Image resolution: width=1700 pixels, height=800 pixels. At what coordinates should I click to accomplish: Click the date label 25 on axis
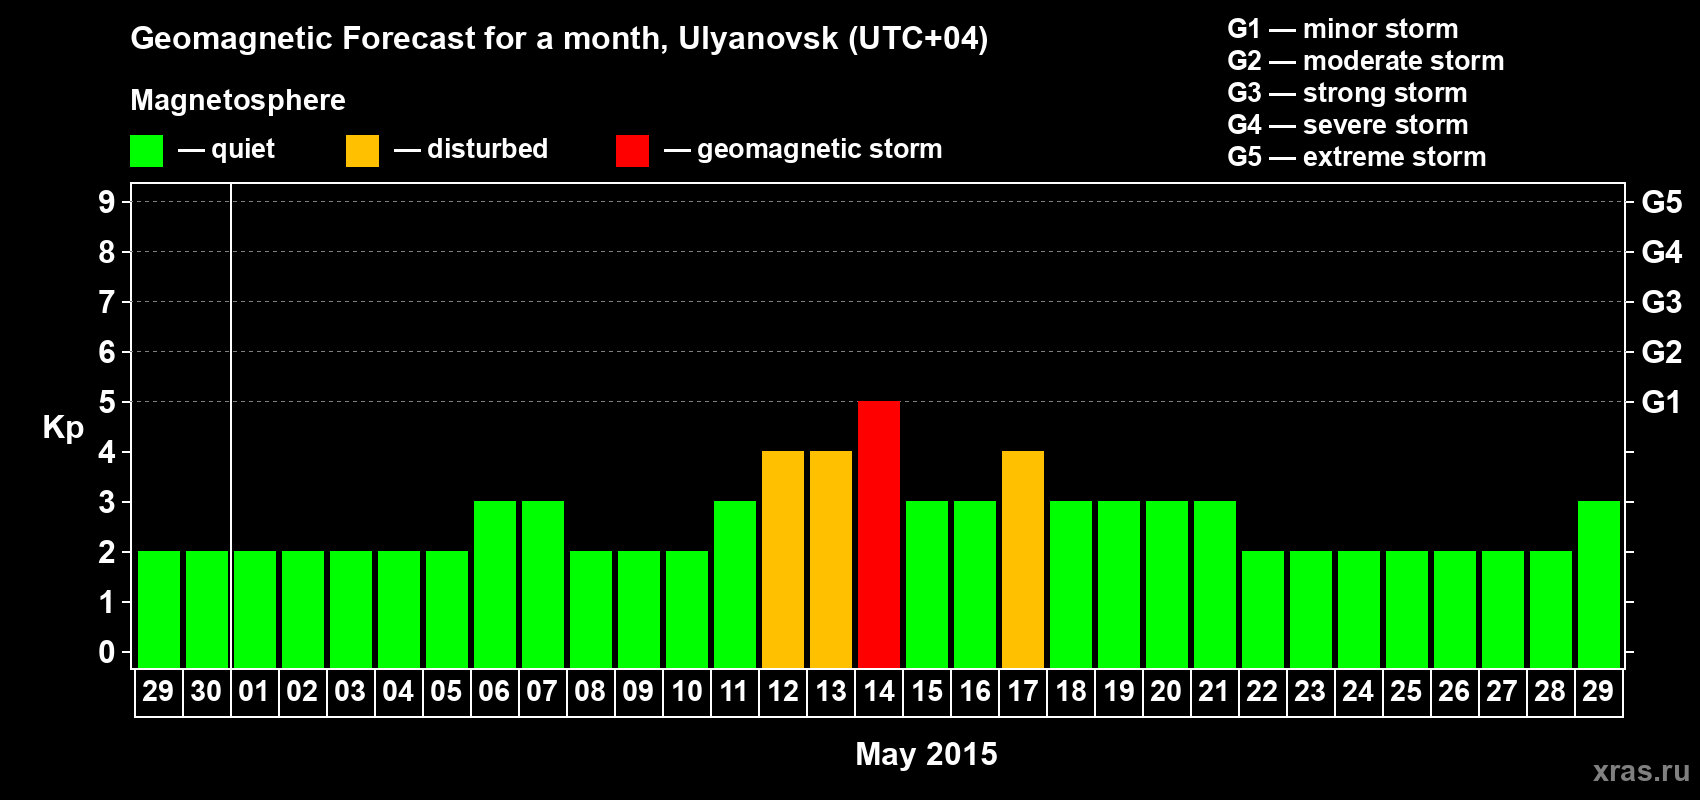tap(1406, 691)
